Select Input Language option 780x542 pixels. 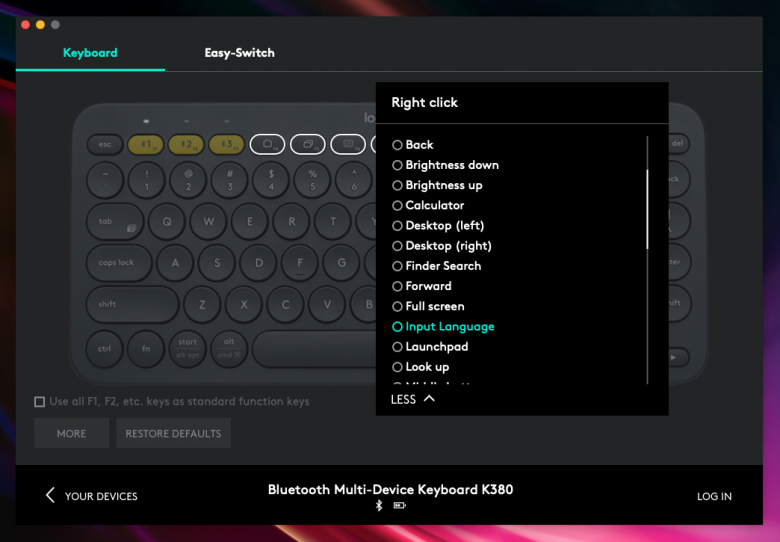(443, 327)
